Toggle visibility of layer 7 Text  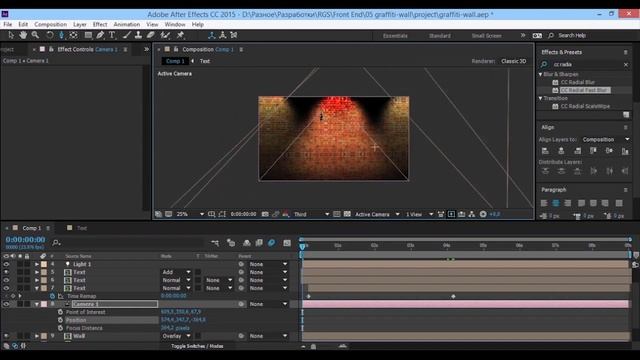[6, 288]
